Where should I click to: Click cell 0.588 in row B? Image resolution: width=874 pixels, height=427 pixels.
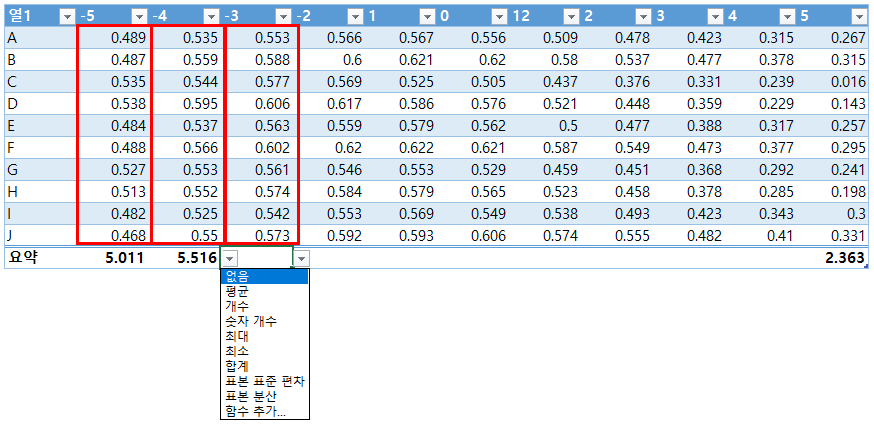coord(273,60)
